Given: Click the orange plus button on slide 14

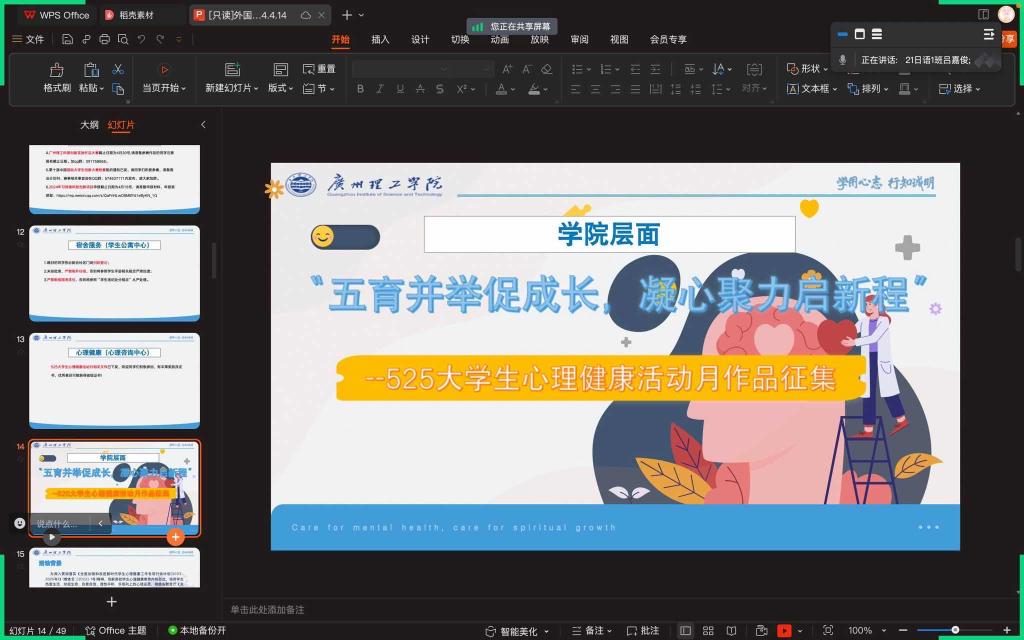Looking at the screenshot, I should pyautogui.click(x=176, y=537).
